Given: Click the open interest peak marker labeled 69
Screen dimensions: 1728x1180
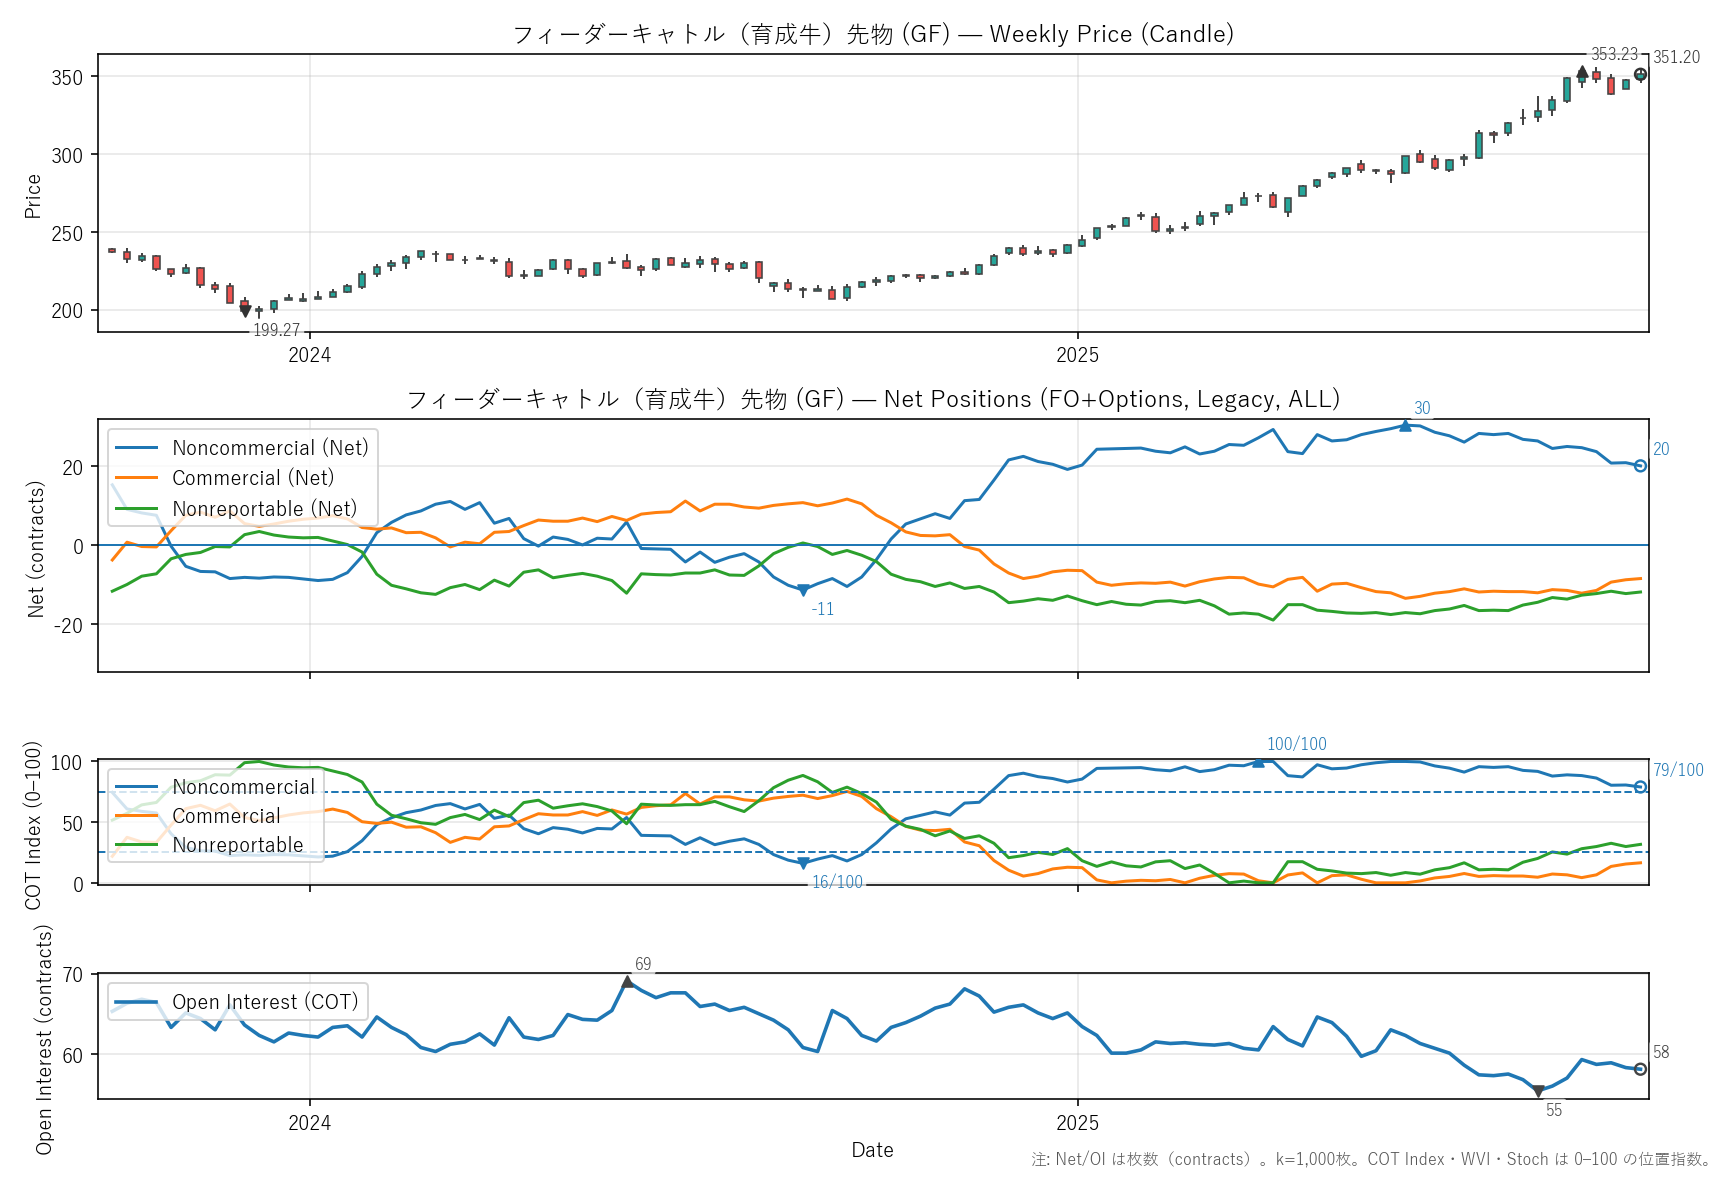Looking at the screenshot, I should (627, 982).
